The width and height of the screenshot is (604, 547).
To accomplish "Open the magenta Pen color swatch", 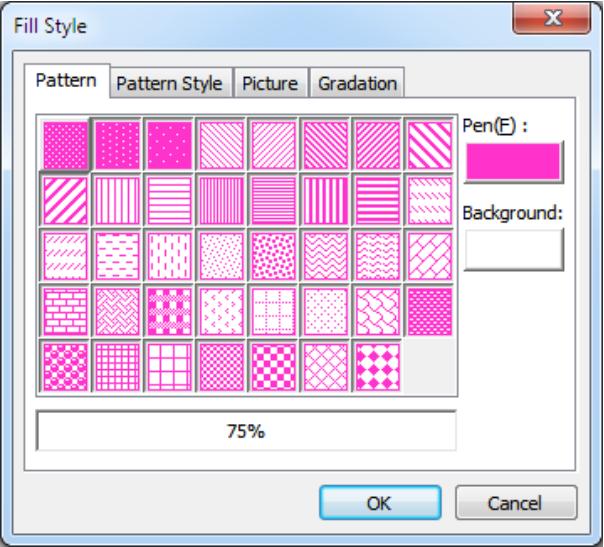I will click(x=514, y=160).
